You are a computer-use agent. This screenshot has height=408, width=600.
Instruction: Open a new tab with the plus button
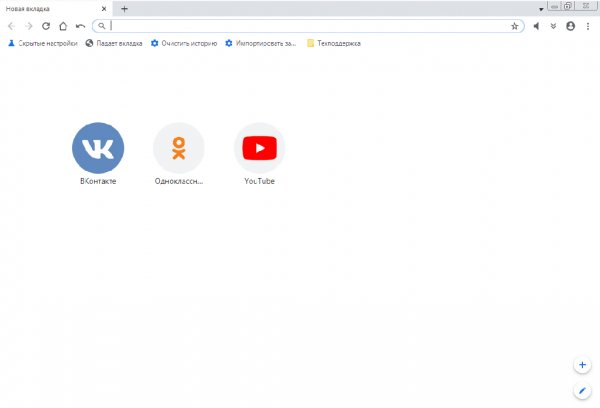coord(124,9)
